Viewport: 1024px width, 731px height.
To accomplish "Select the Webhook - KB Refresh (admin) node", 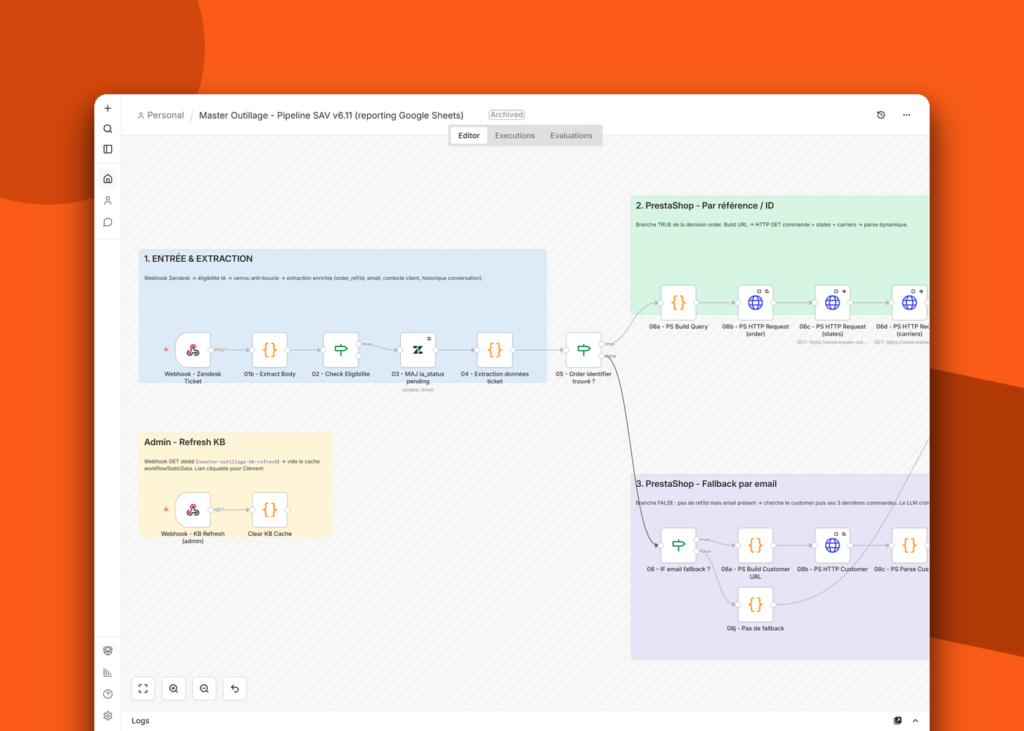I will pos(193,510).
